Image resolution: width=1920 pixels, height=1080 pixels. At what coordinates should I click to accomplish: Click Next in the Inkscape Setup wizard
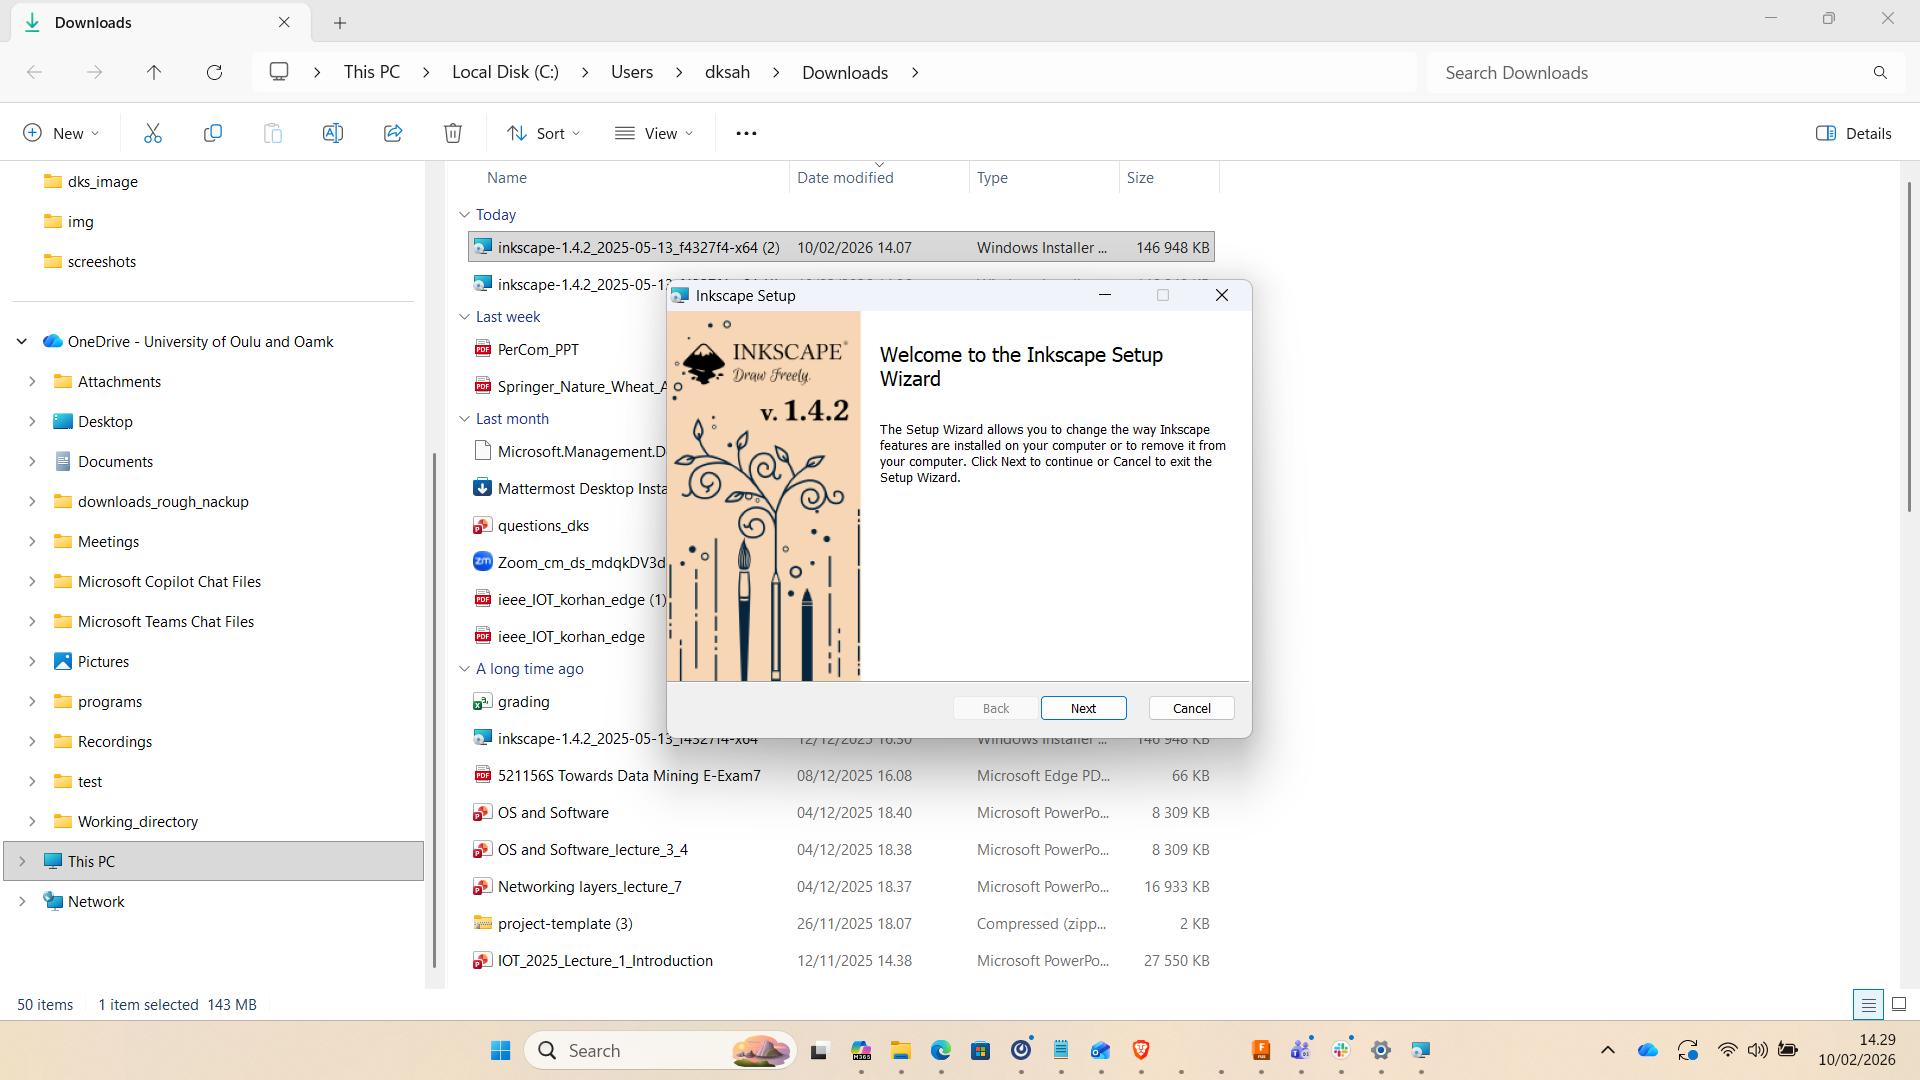coord(1083,708)
